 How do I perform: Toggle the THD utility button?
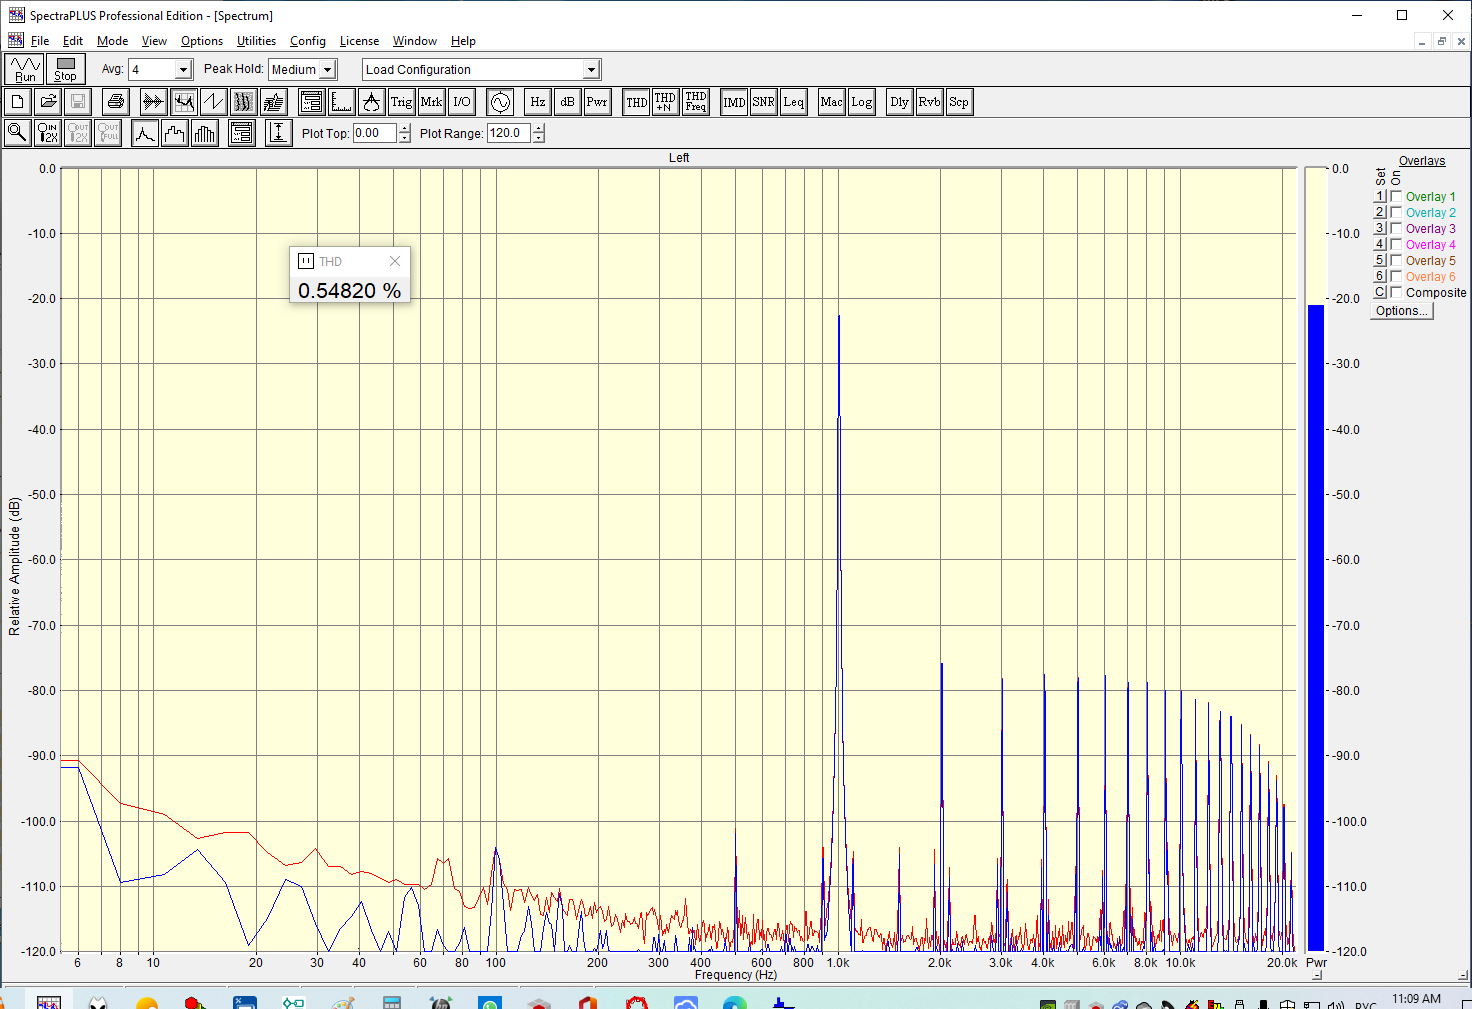pyautogui.click(x=636, y=102)
